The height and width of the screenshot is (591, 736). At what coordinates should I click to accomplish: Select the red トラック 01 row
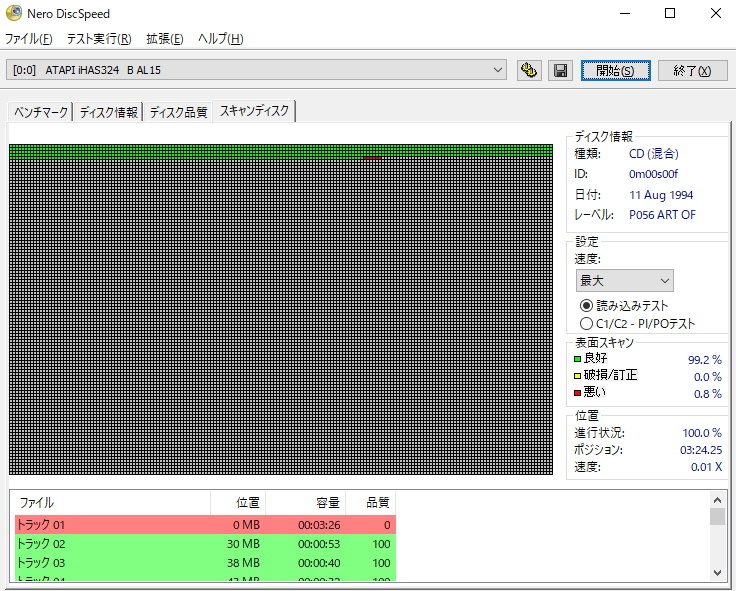click(205, 524)
